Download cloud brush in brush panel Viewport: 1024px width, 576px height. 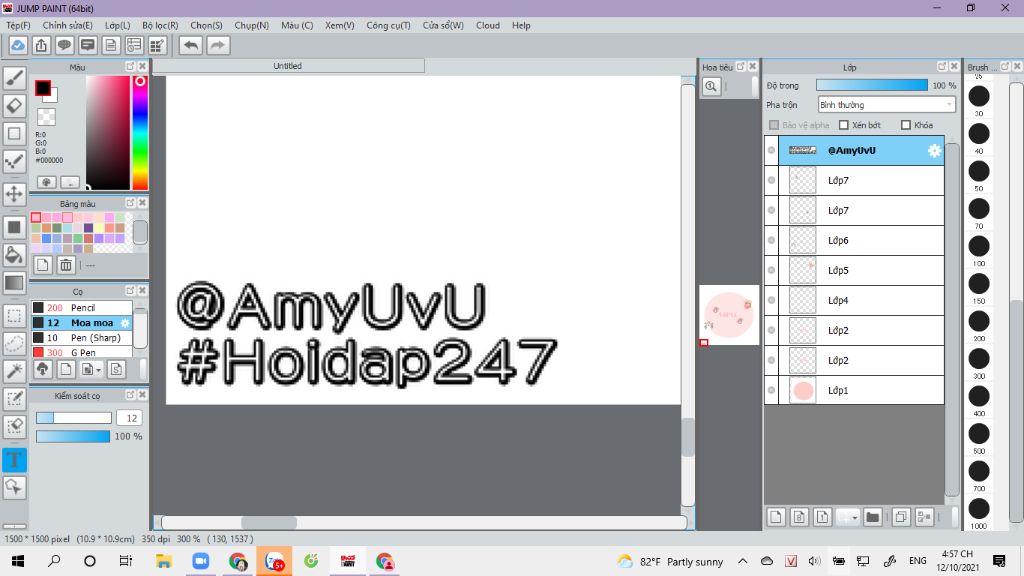[42, 369]
